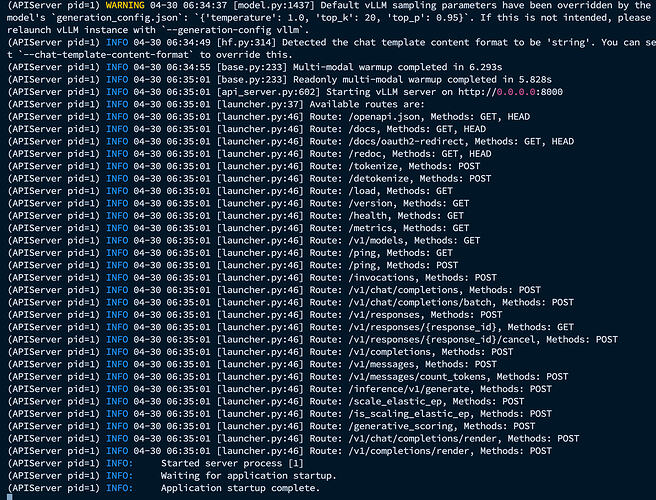656x500 pixels.
Task: Click the '/v1/chat/completions/batch' route text
Action: pos(420,303)
